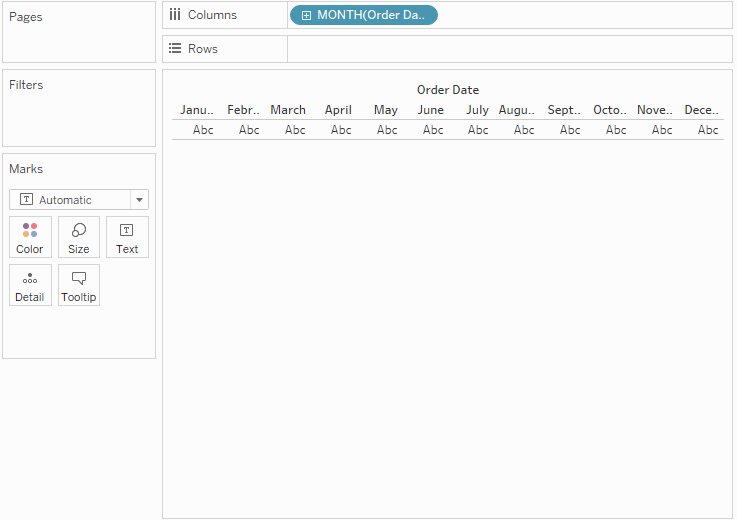Select the April column header
Screen dimensions: 737x520
pyautogui.click(x=338, y=110)
